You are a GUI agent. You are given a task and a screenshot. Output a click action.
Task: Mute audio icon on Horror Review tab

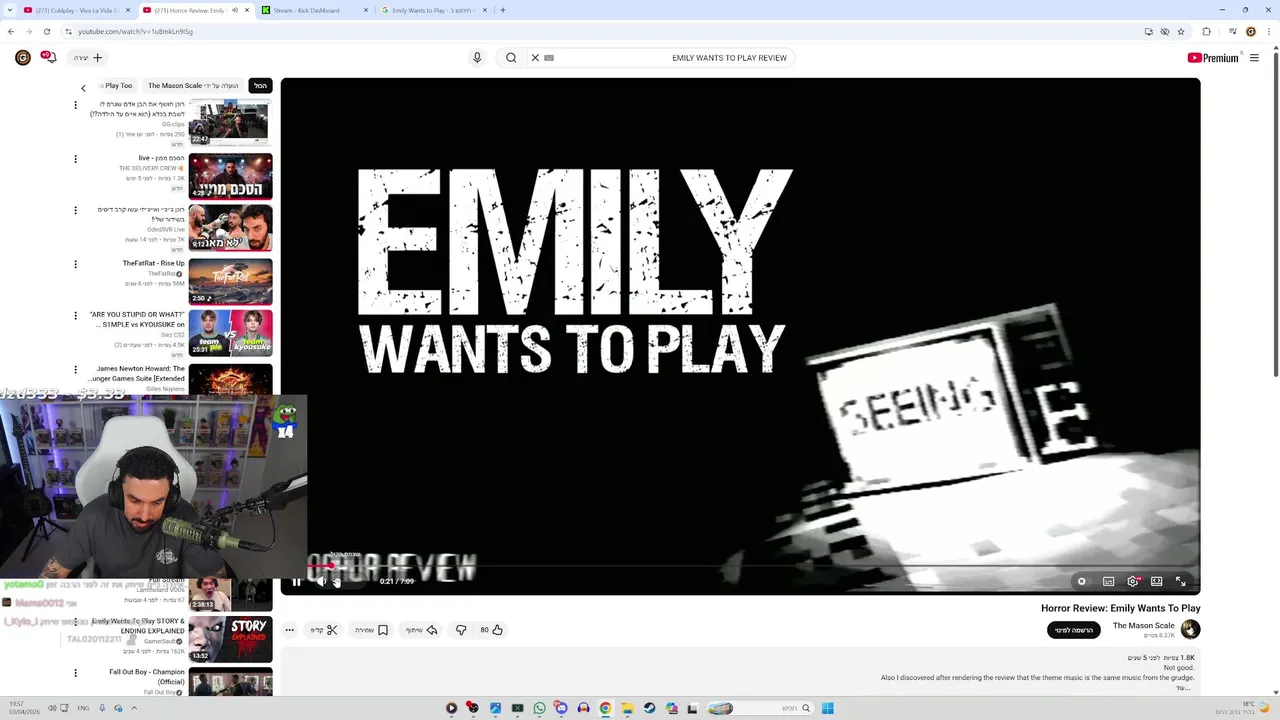tap(234, 10)
